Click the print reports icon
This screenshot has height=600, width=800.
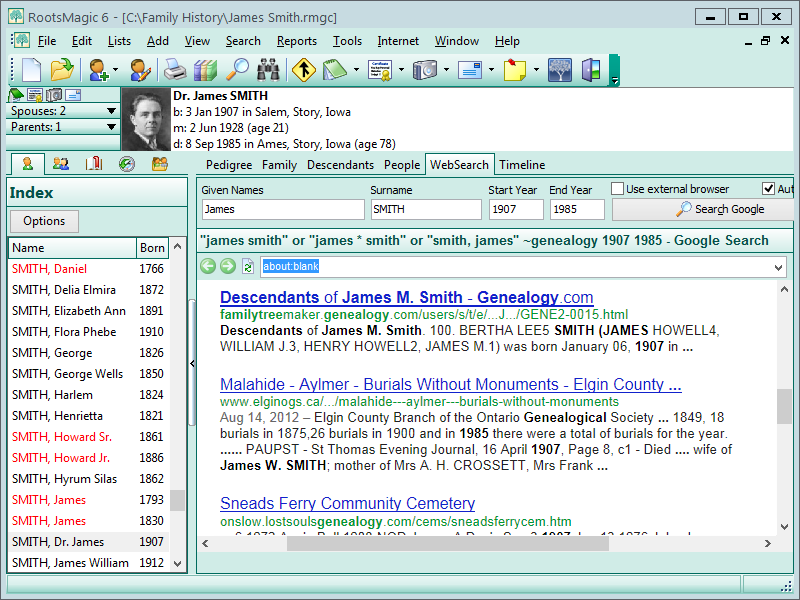tap(173, 70)
